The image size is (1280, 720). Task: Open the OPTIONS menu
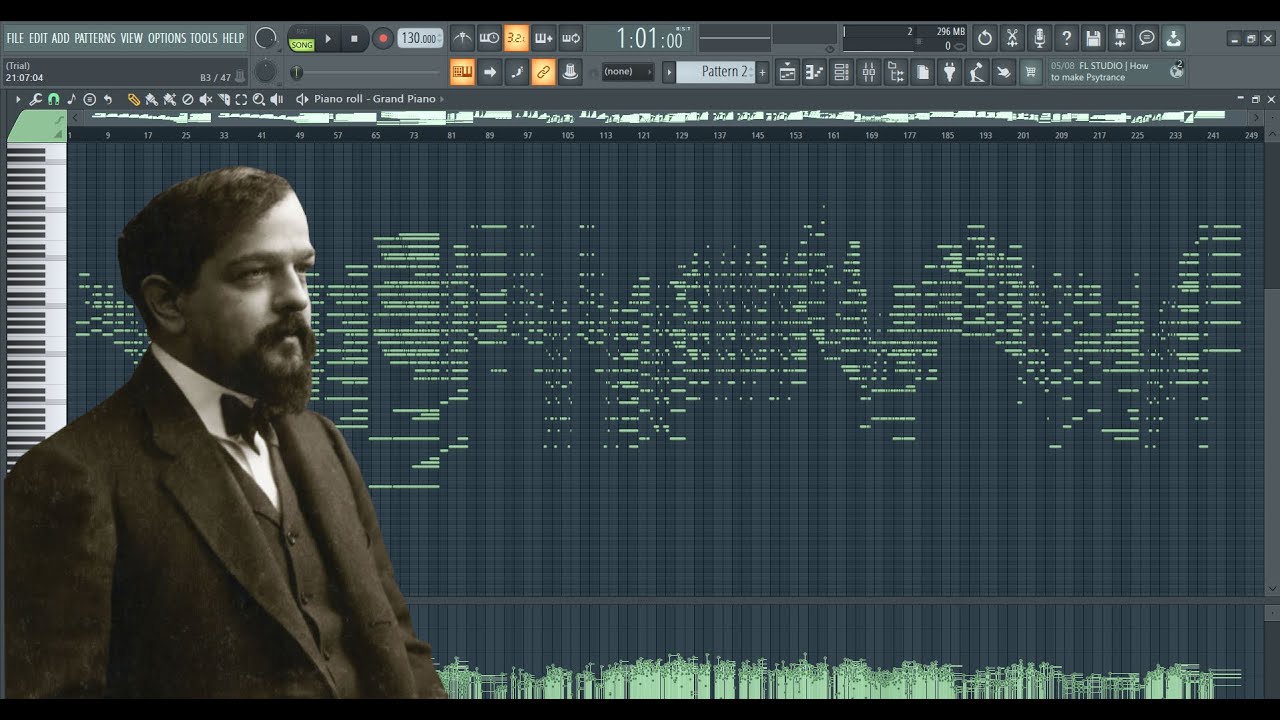[x=167, y=38]
